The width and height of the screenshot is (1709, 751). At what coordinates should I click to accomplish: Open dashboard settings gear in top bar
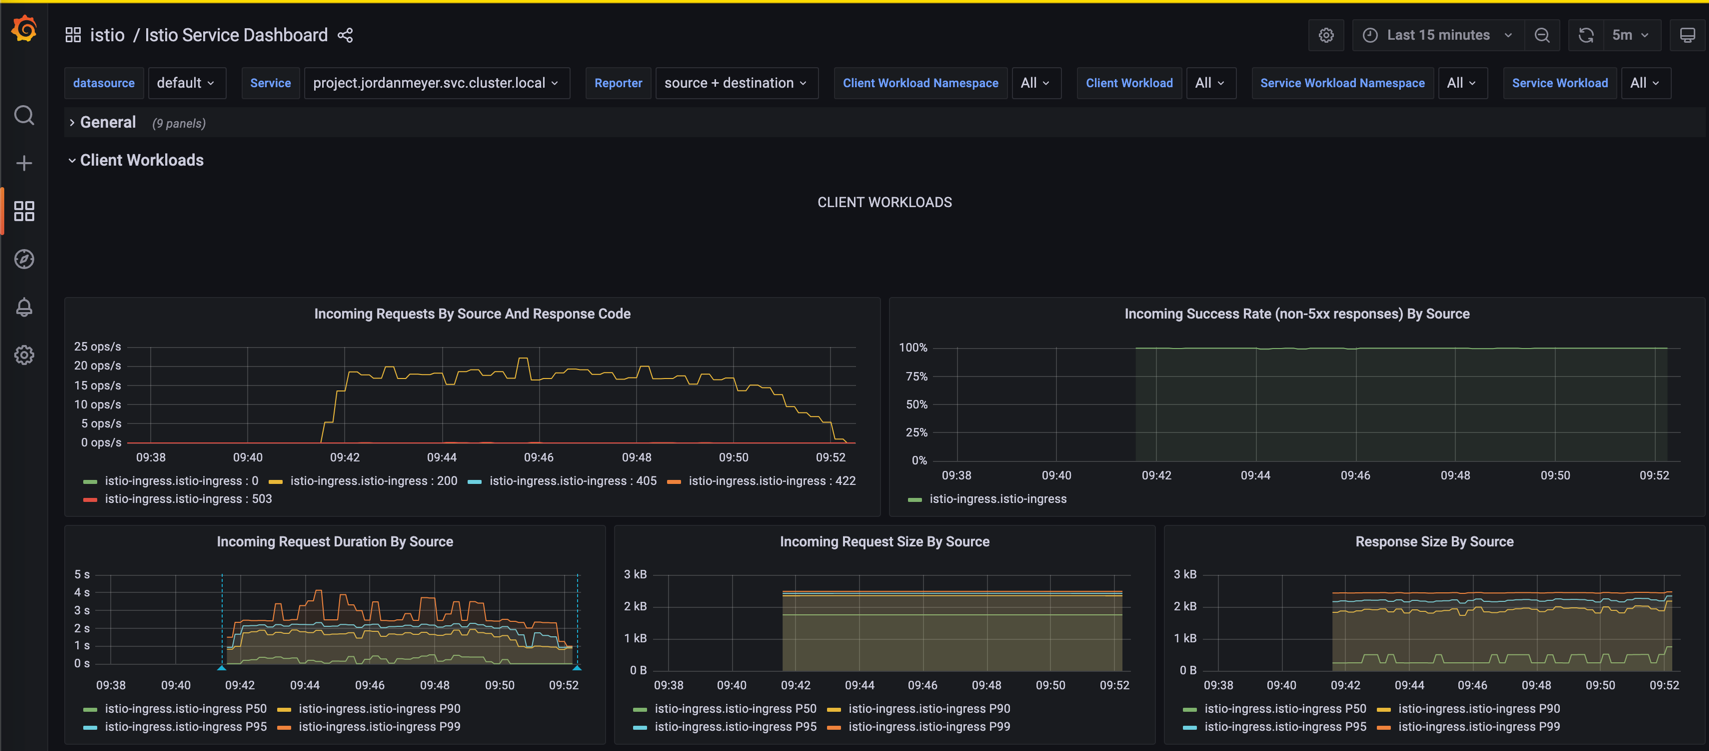[1326, 35]
